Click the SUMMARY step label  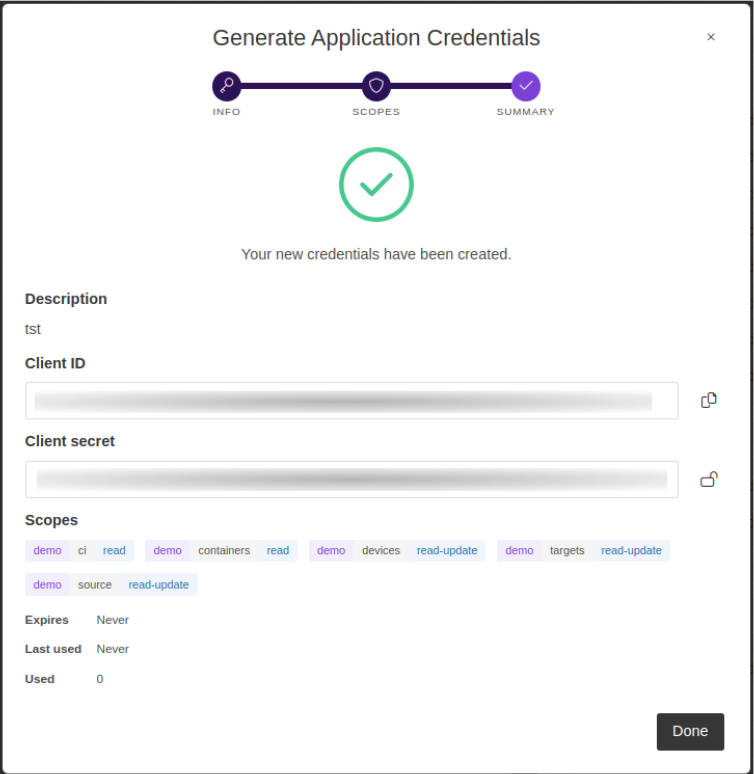526,112
